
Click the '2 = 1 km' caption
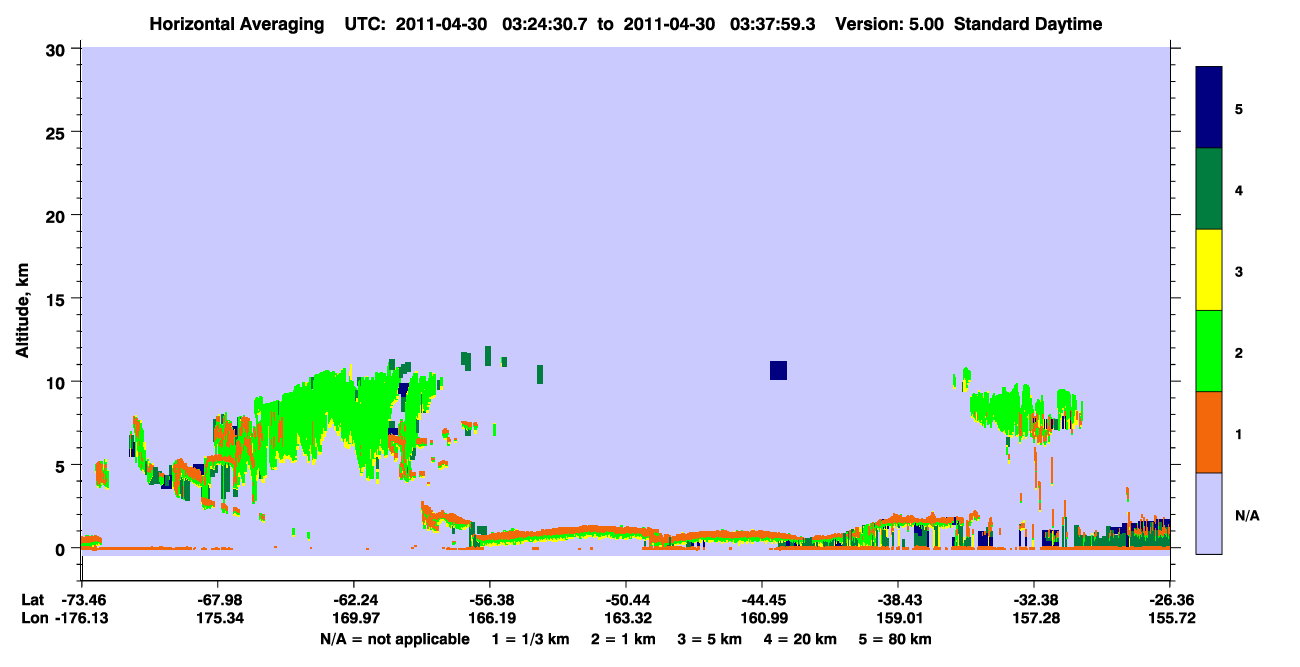pyautogui.click(x=624, y=639)
